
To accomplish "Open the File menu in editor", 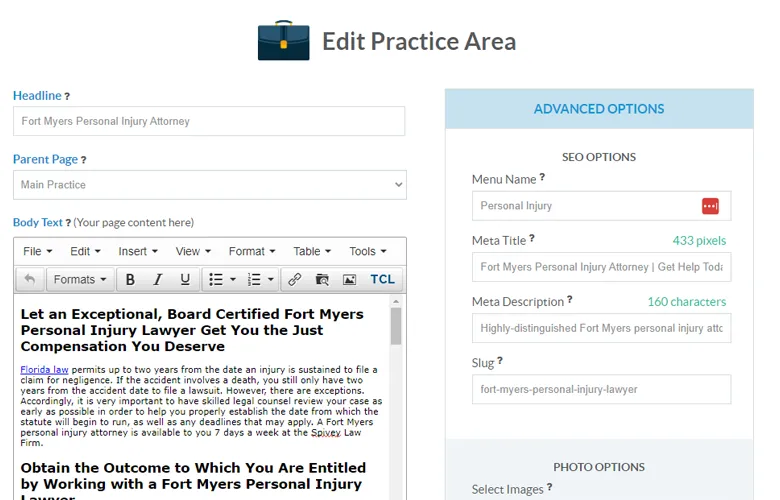I will (x=37, y=251).
